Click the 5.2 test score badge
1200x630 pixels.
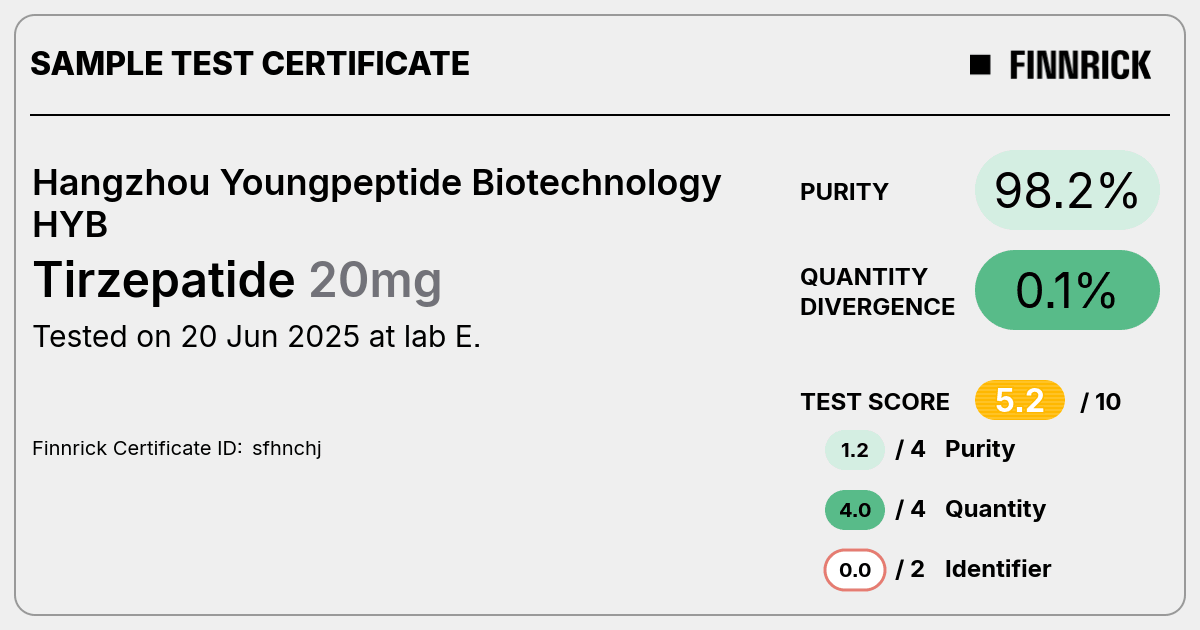coord(1020,401)
